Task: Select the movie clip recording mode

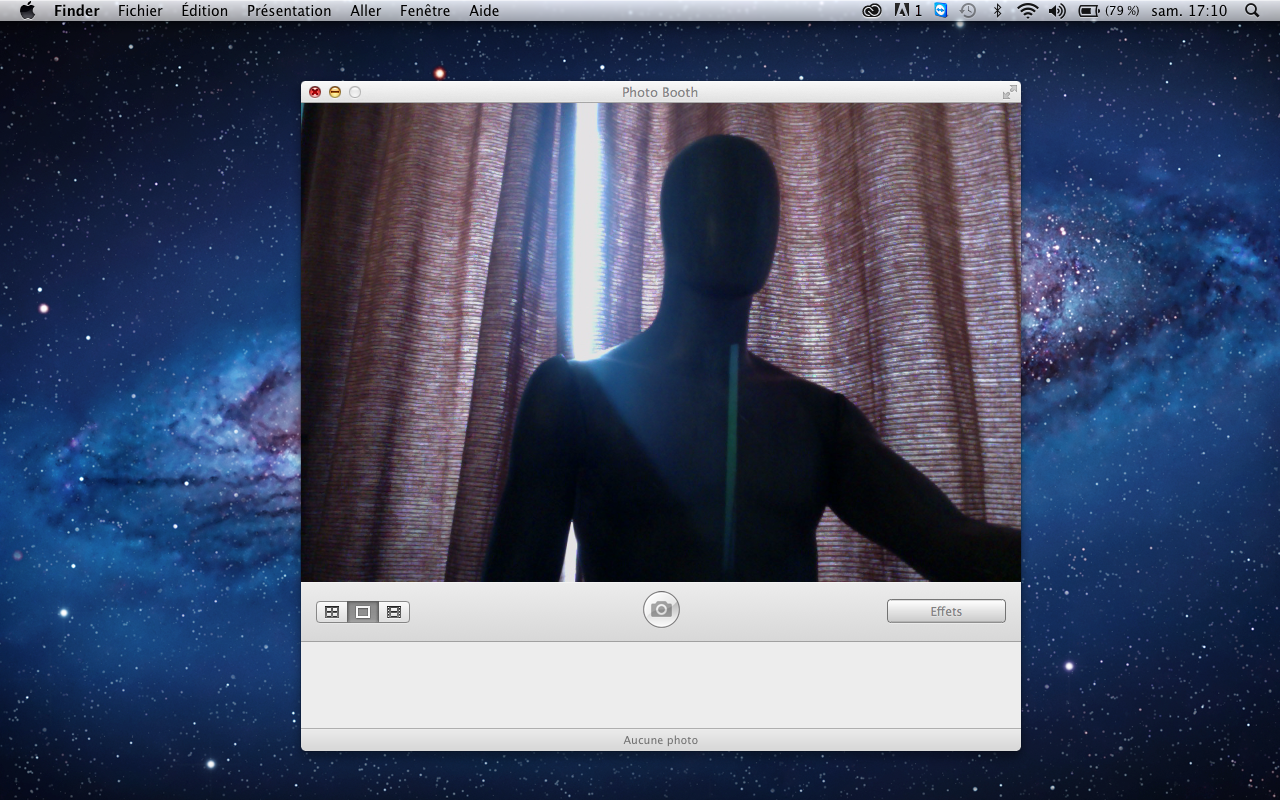Action: 394,612
